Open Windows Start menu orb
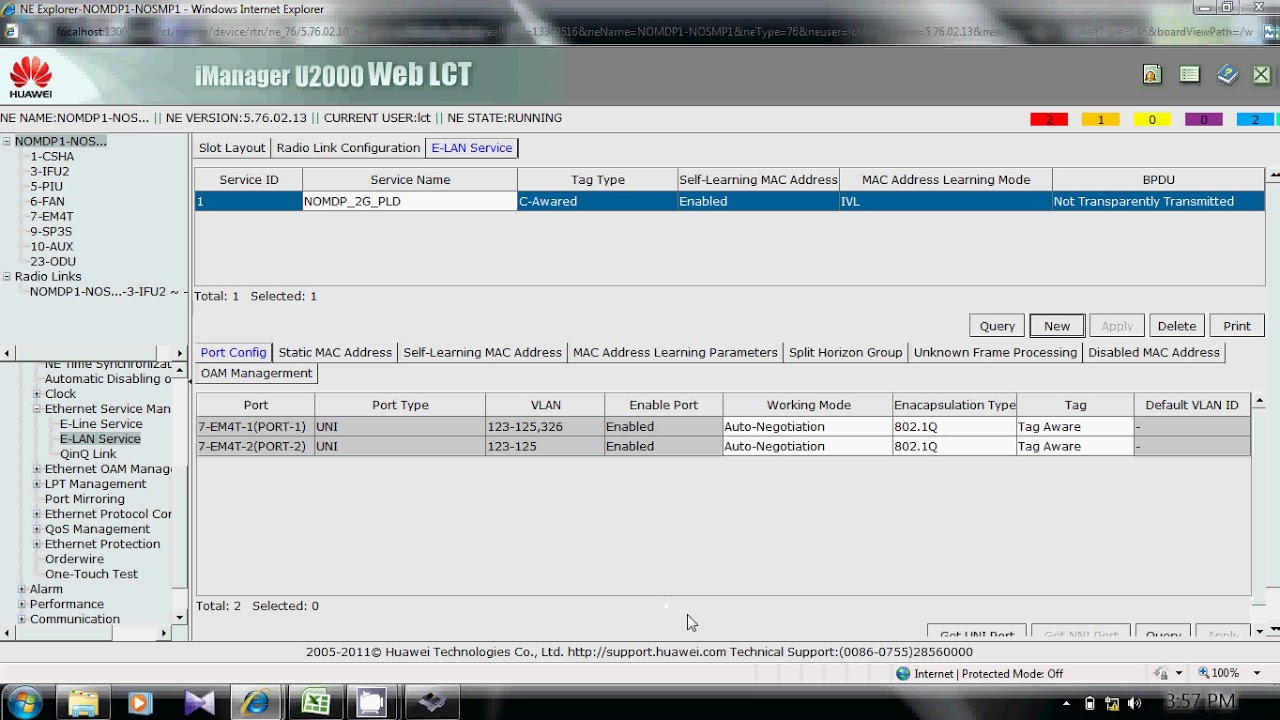Screen dimensions: 1280x720 pos(23,702)
